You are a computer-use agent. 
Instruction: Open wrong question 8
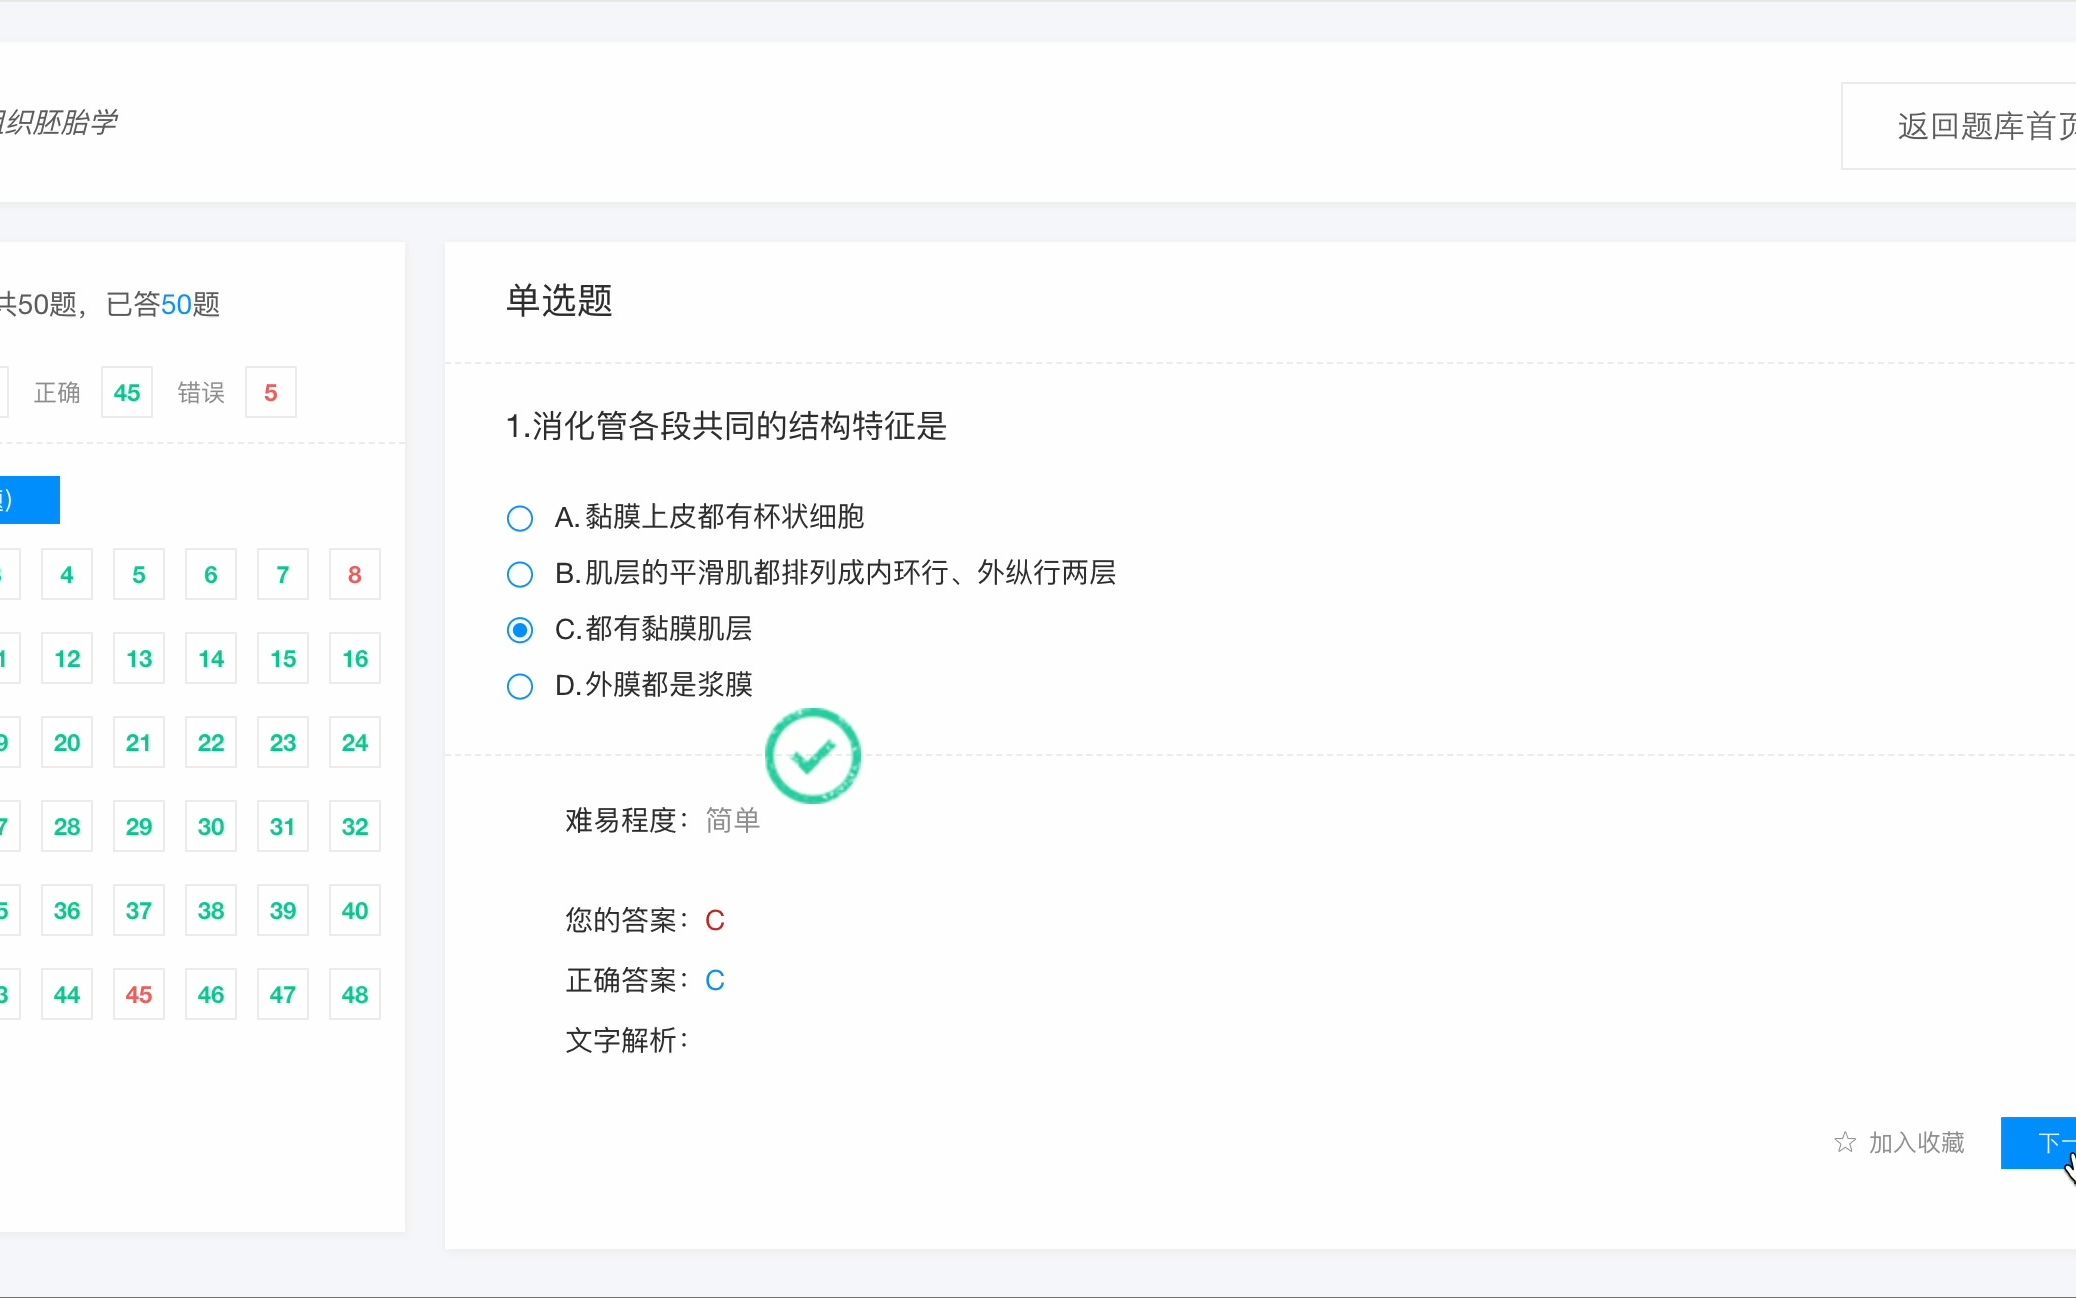(355, 575)
